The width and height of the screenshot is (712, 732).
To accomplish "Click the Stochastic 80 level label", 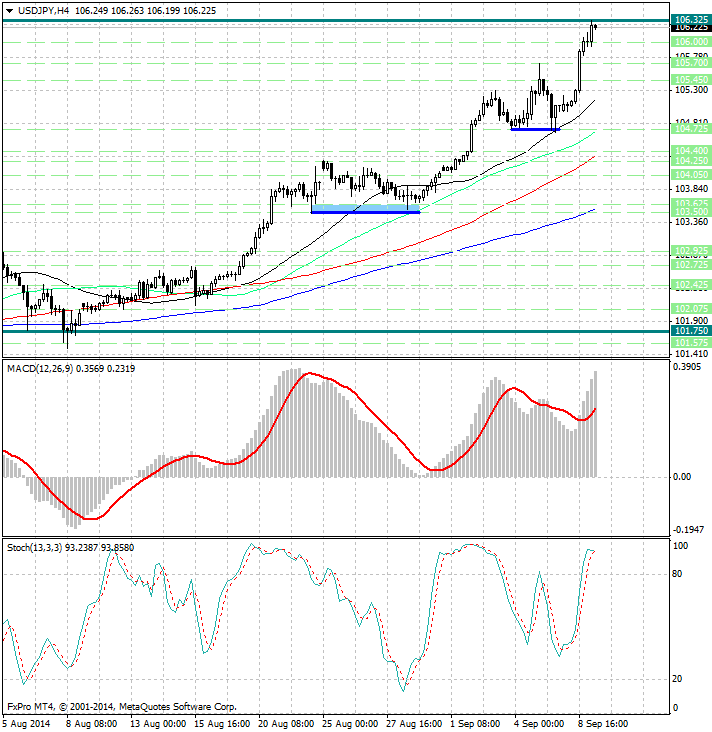I will [677, 574].
